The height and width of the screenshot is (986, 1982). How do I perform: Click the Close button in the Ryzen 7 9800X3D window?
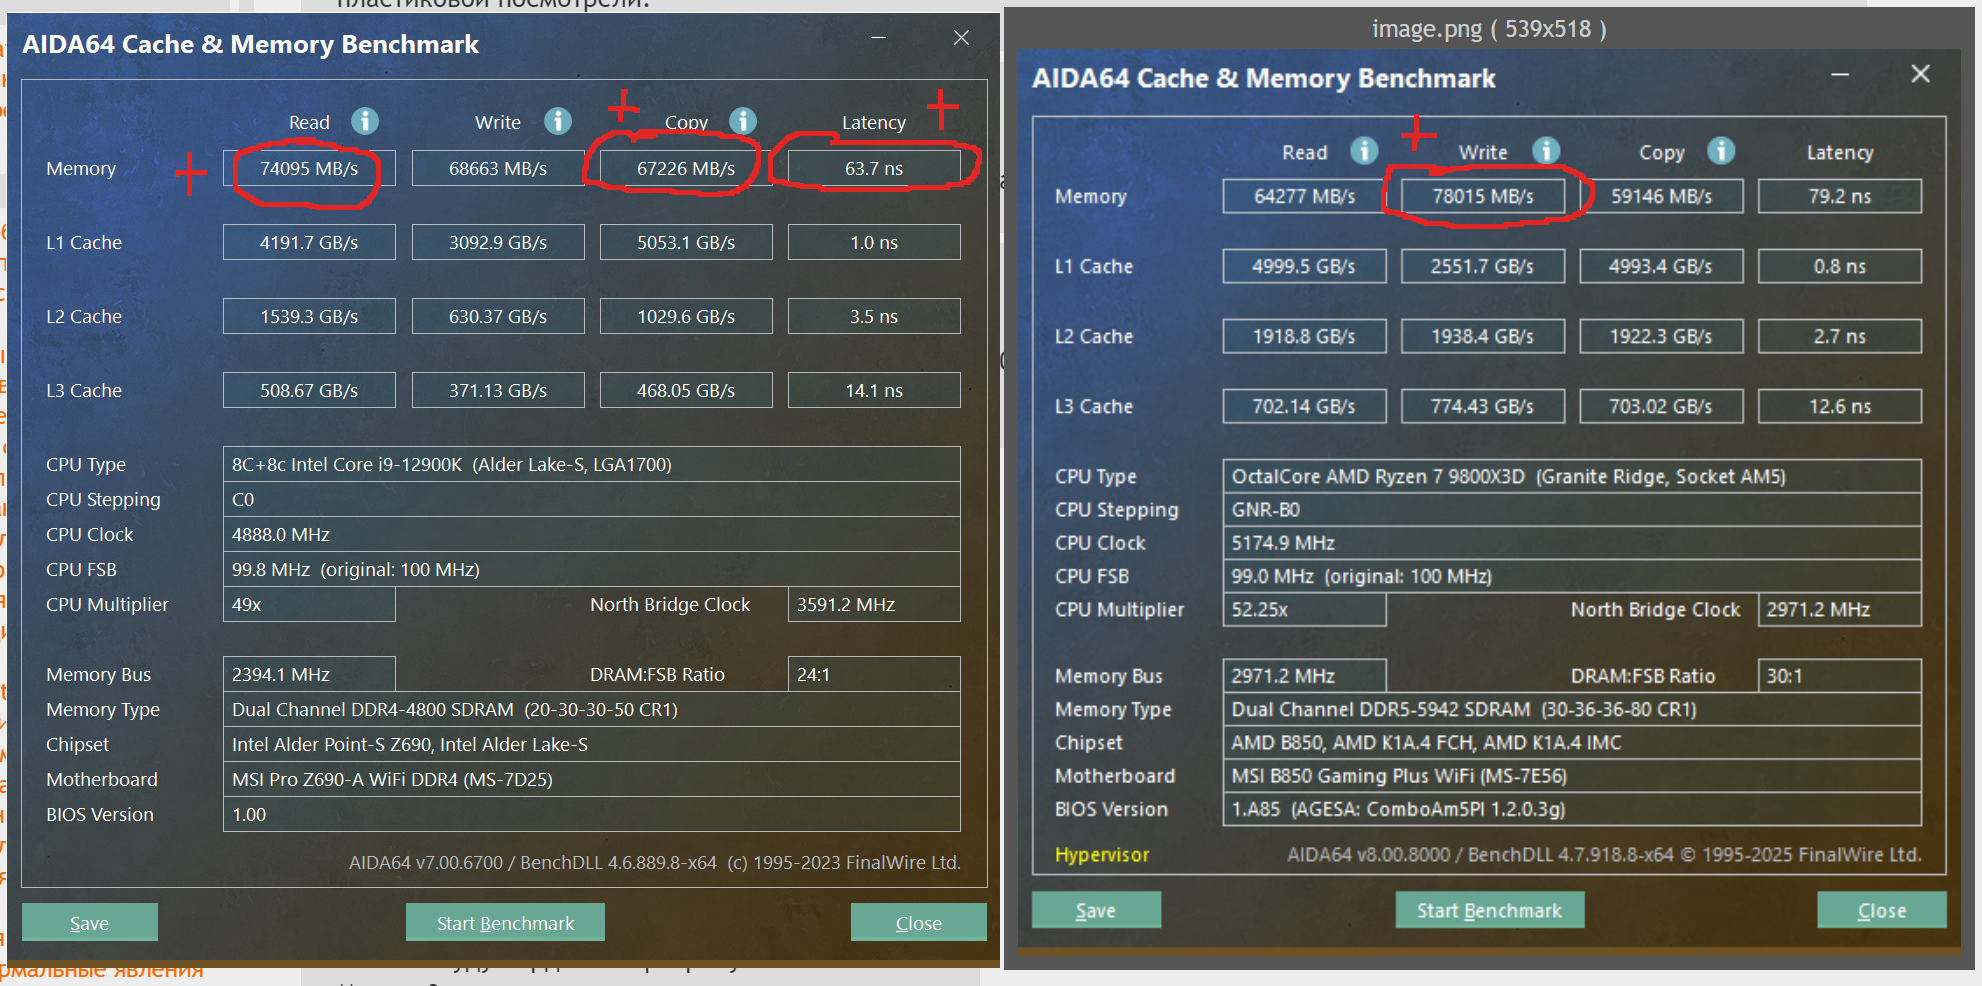click(x=1882, y=910)
